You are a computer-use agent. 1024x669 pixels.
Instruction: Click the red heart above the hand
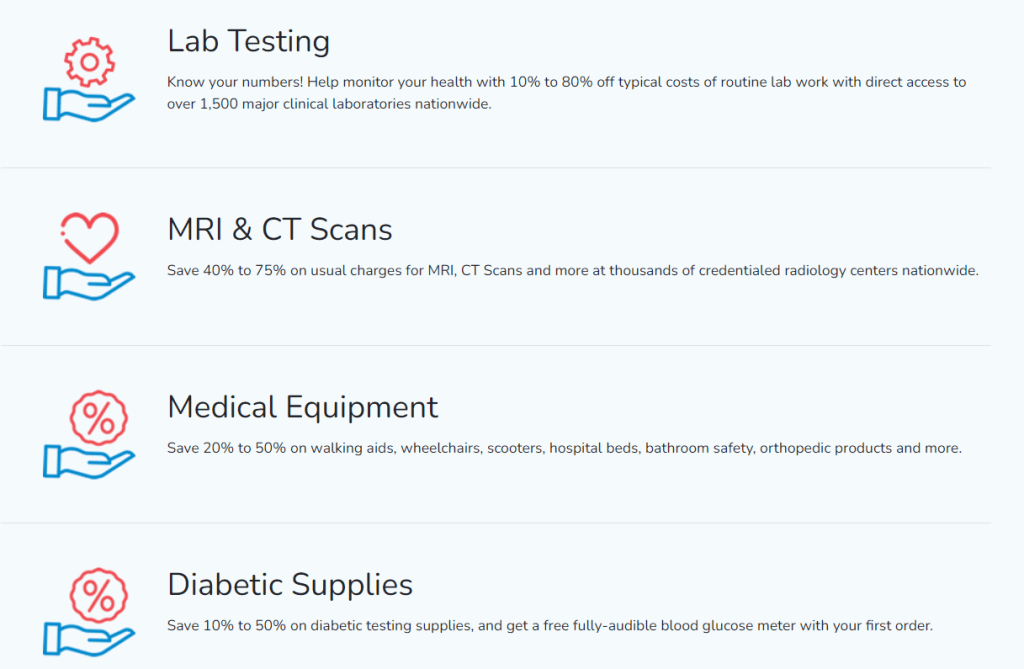click(89, 238)
